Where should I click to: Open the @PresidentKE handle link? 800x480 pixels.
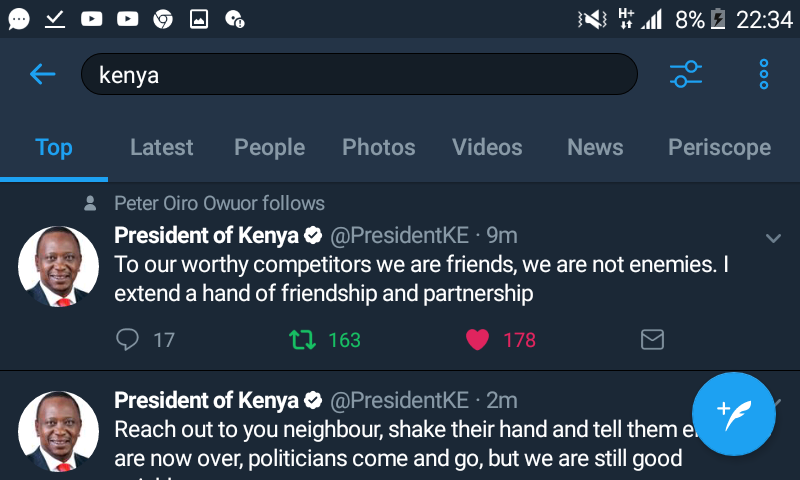tap(399, 236)
